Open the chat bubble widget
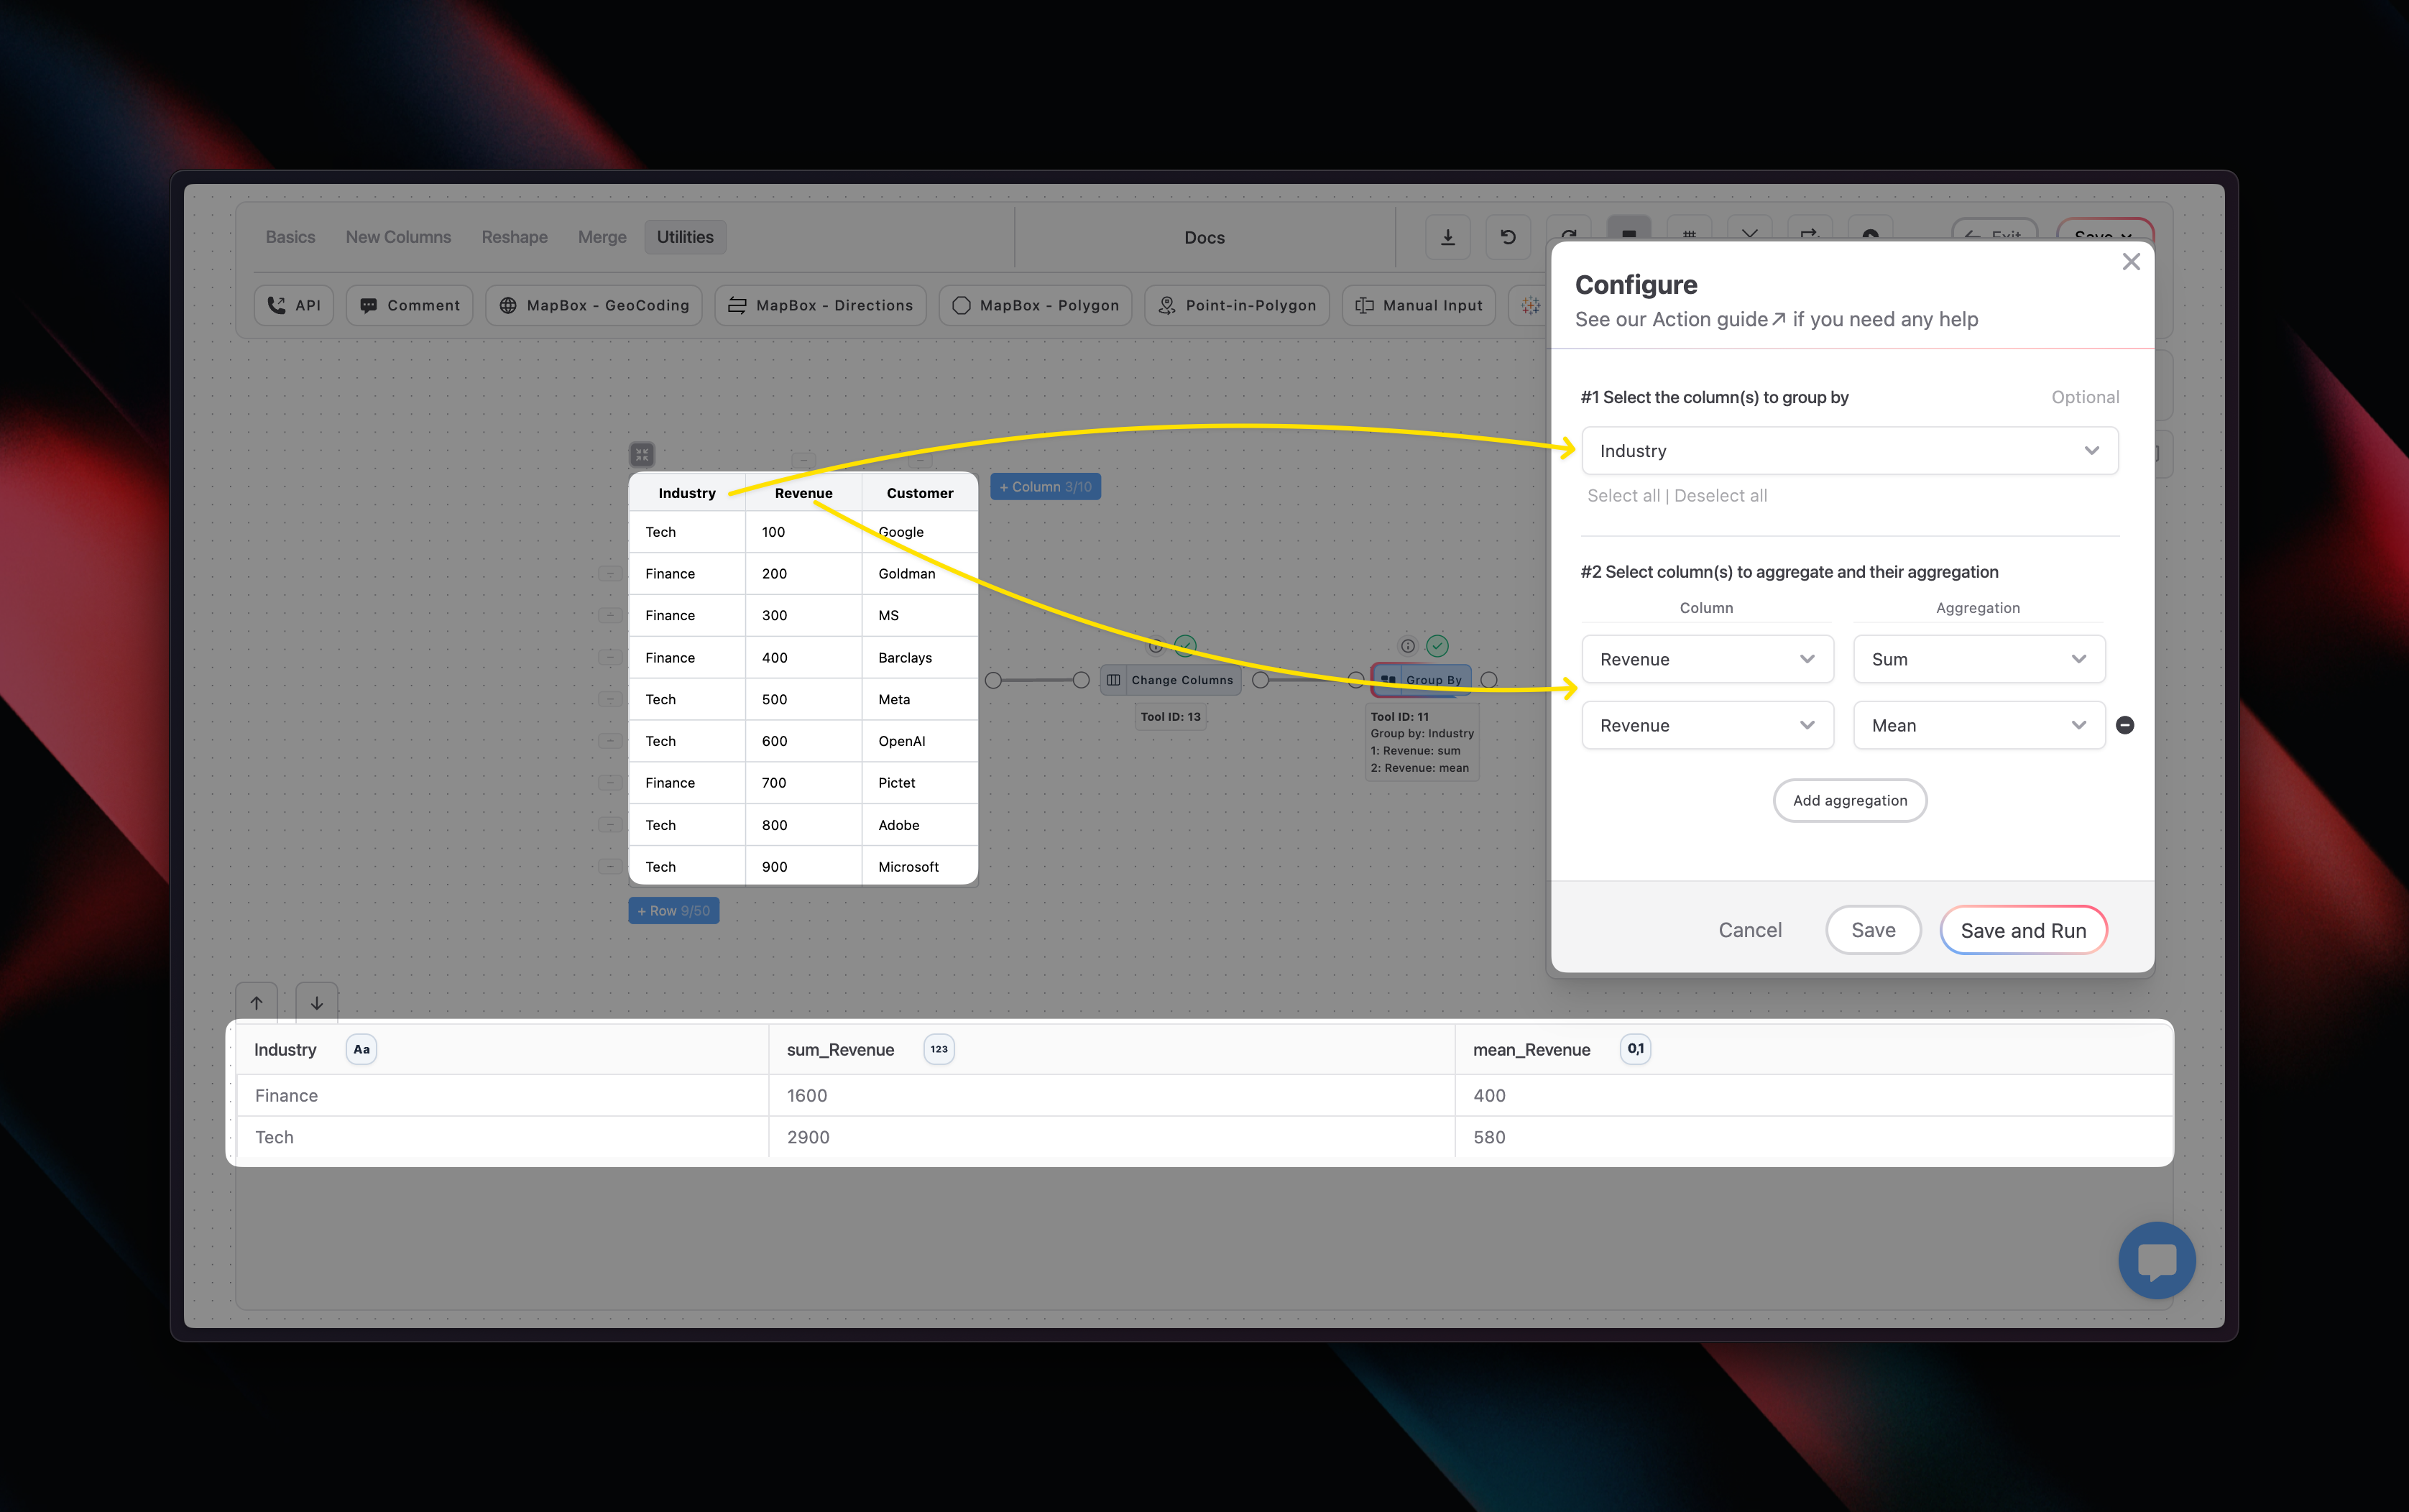This screenshot has height=1512, width=2409. click(2156, 1260)
